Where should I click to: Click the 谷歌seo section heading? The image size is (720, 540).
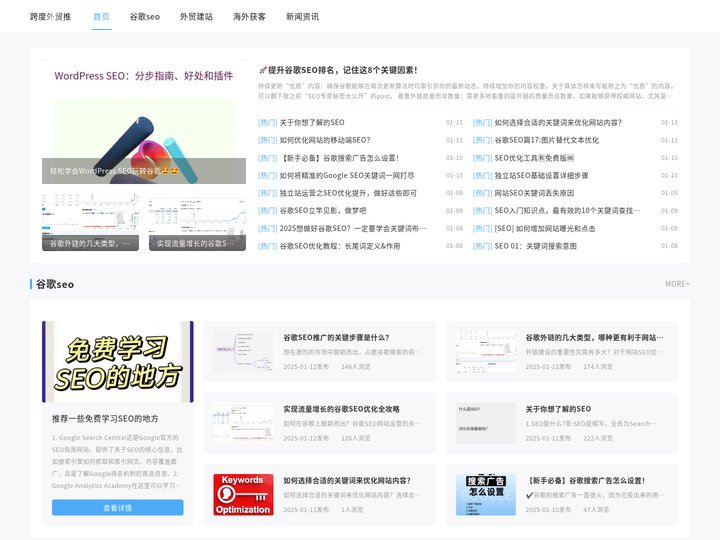tap(55, 284)
